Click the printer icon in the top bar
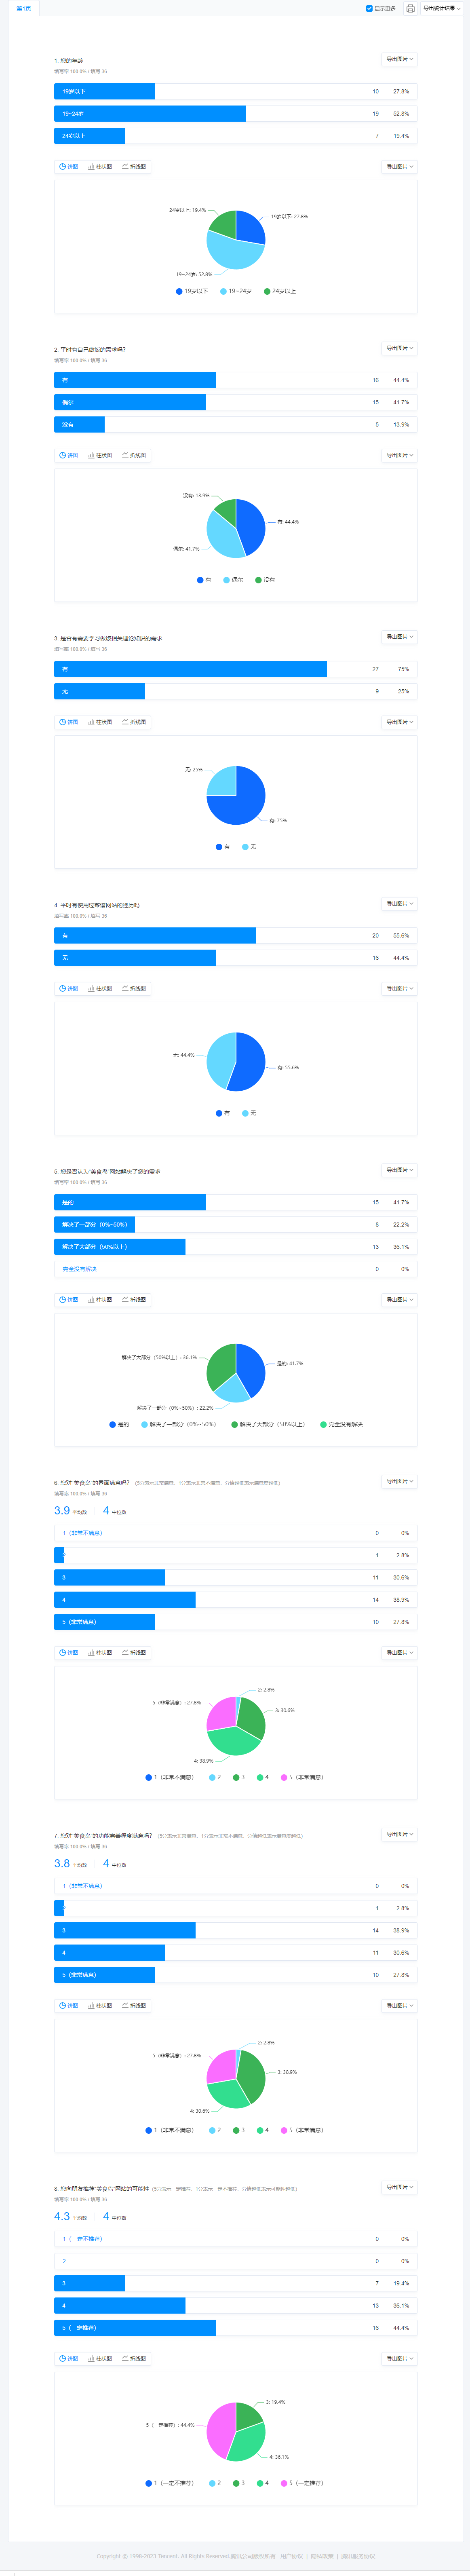The width and height of the screenshot is (470, 2576). coord(410,8)
